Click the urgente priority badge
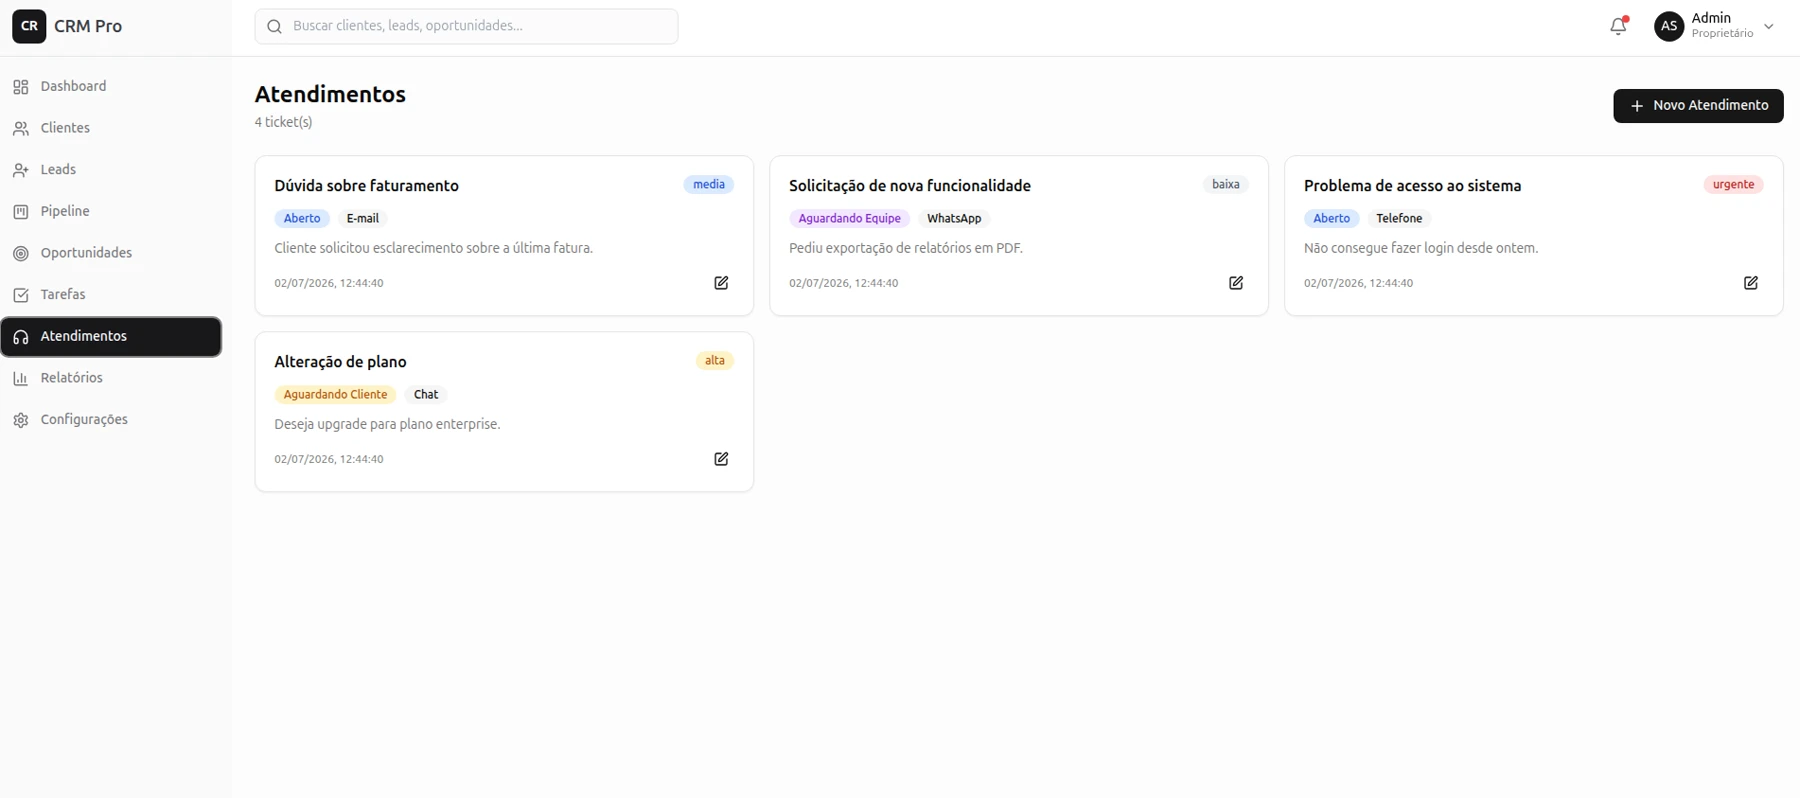Viewport: 1800px width, 798px height. point(1733,185)
